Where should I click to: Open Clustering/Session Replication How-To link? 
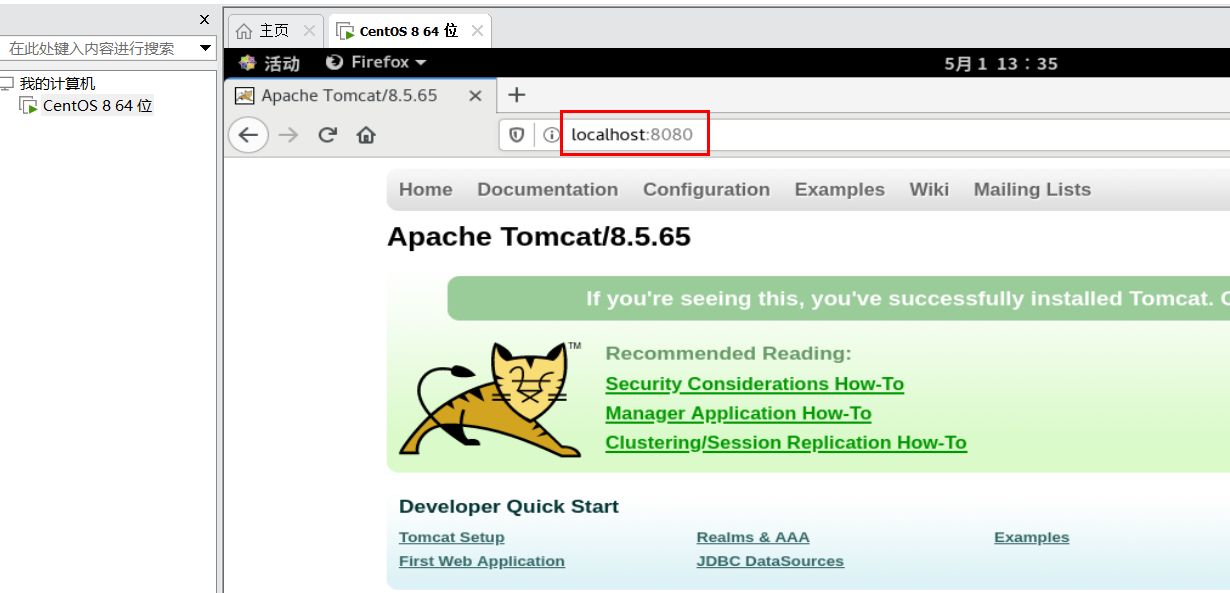(x=786, y=442)
